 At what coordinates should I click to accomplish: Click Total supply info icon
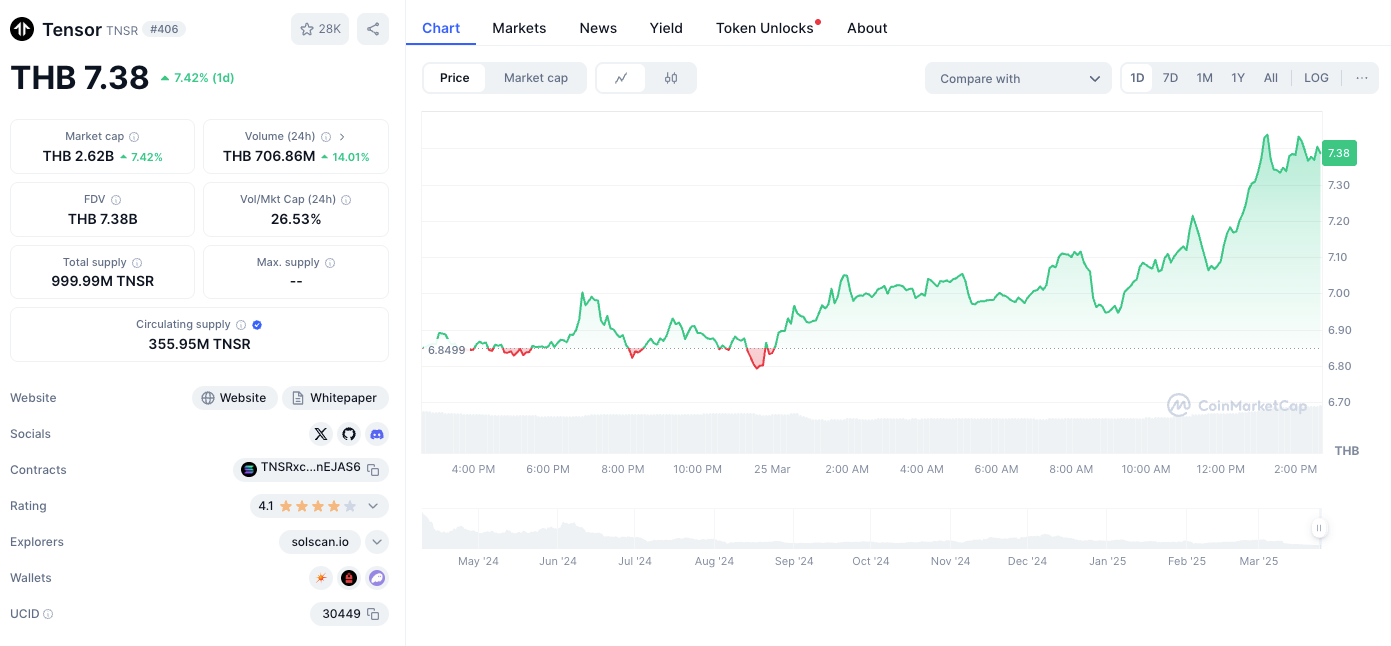(137, 263)
